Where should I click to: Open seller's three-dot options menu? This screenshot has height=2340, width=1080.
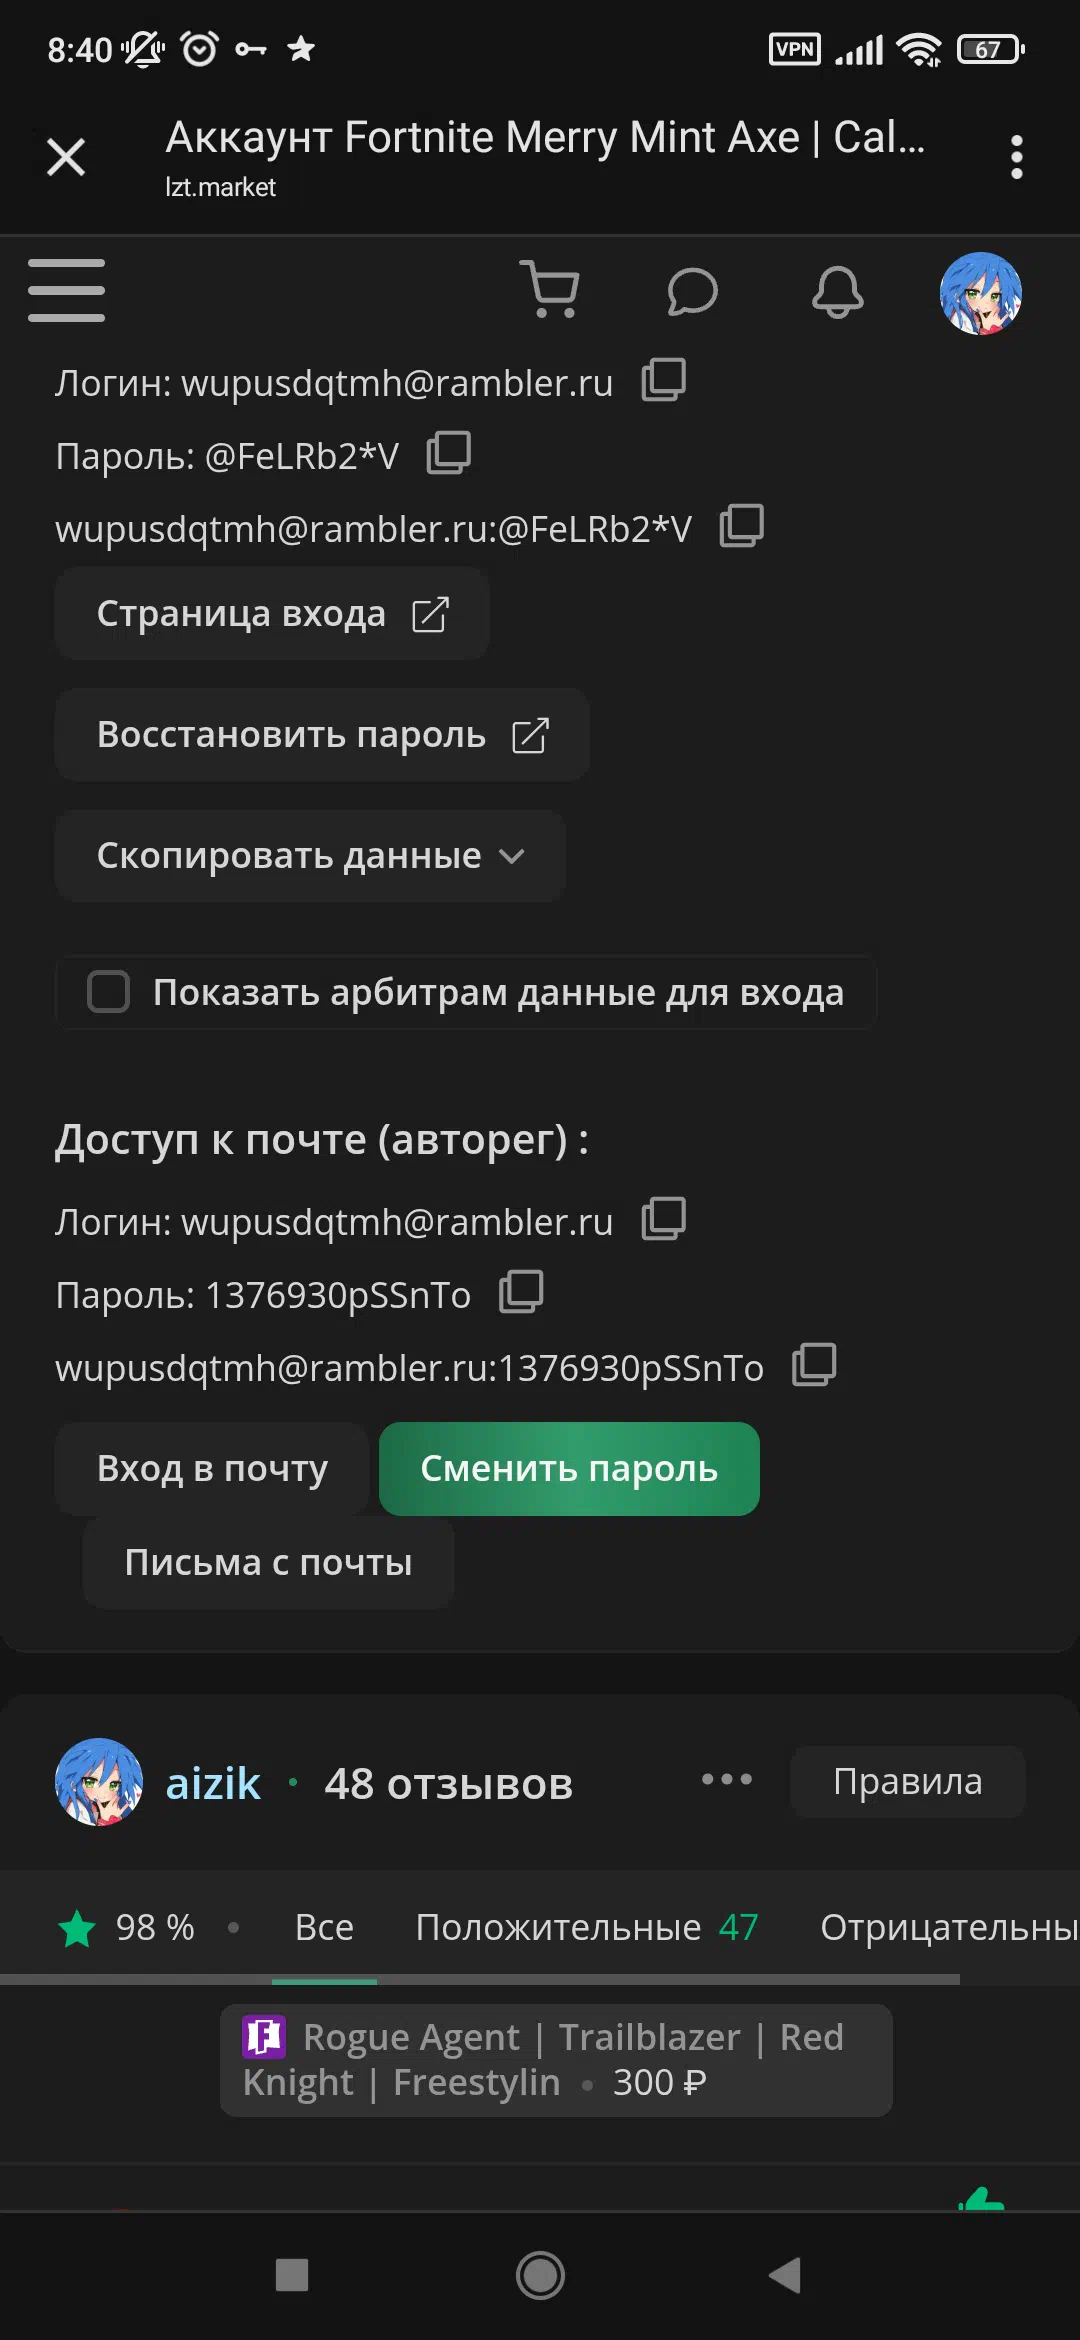(727, 1780)
